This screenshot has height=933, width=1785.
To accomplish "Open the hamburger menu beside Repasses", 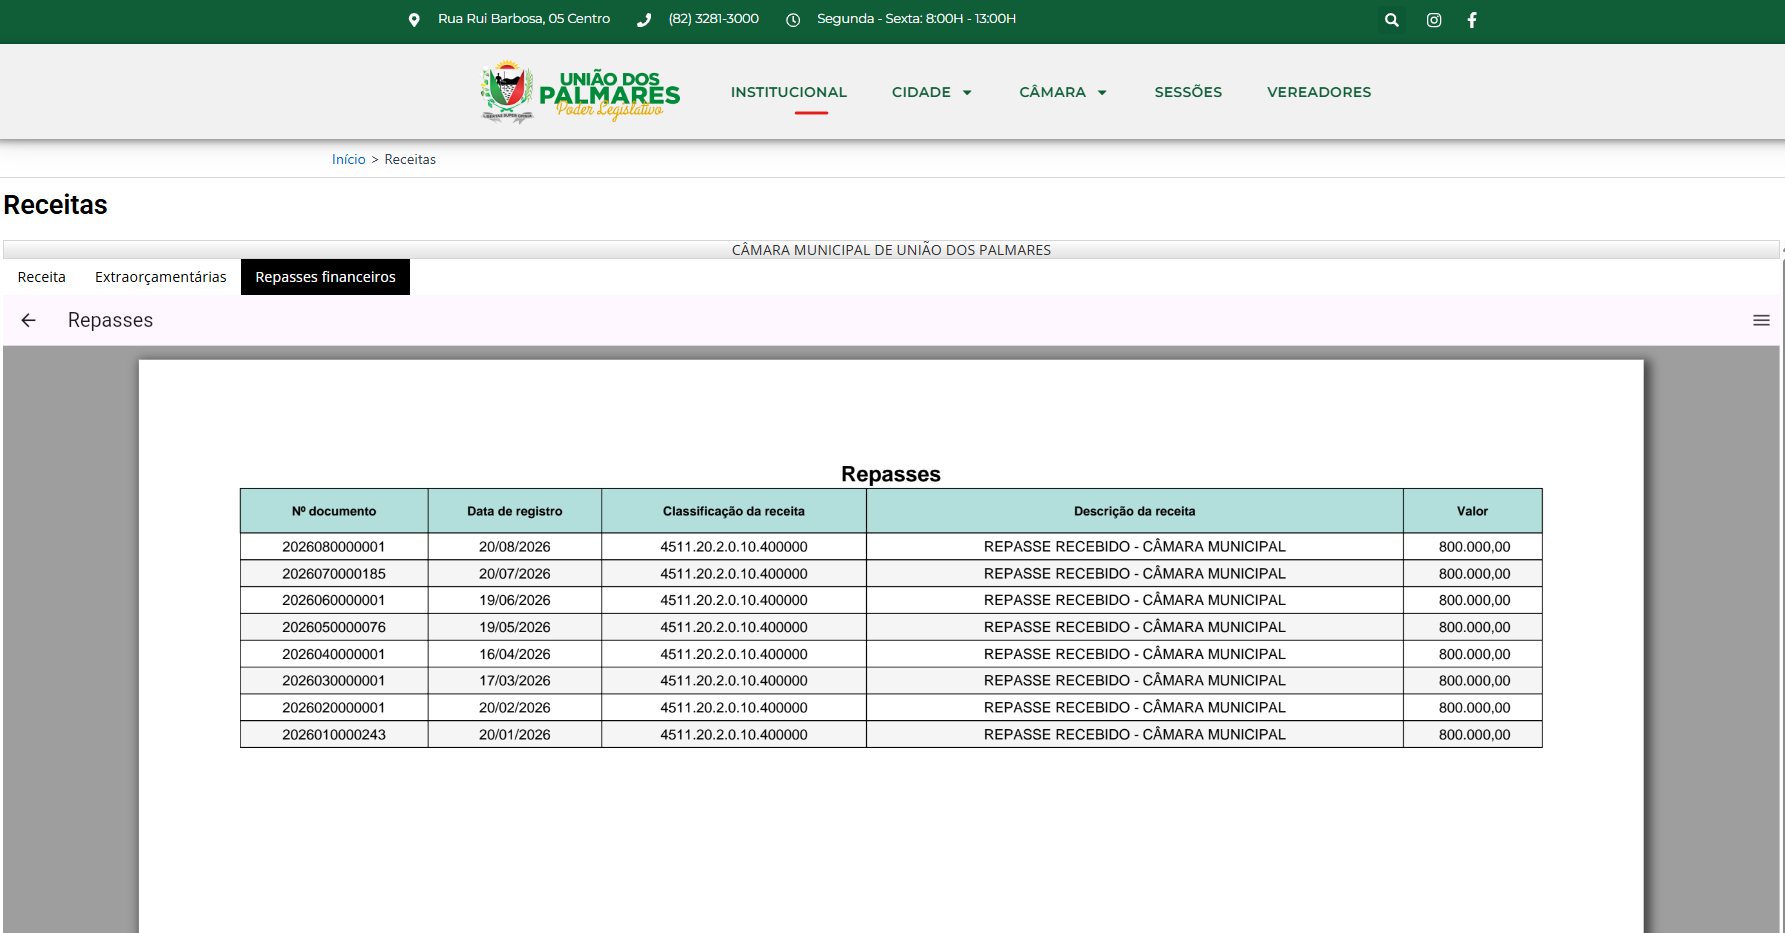I will [x=1761, y=320].
